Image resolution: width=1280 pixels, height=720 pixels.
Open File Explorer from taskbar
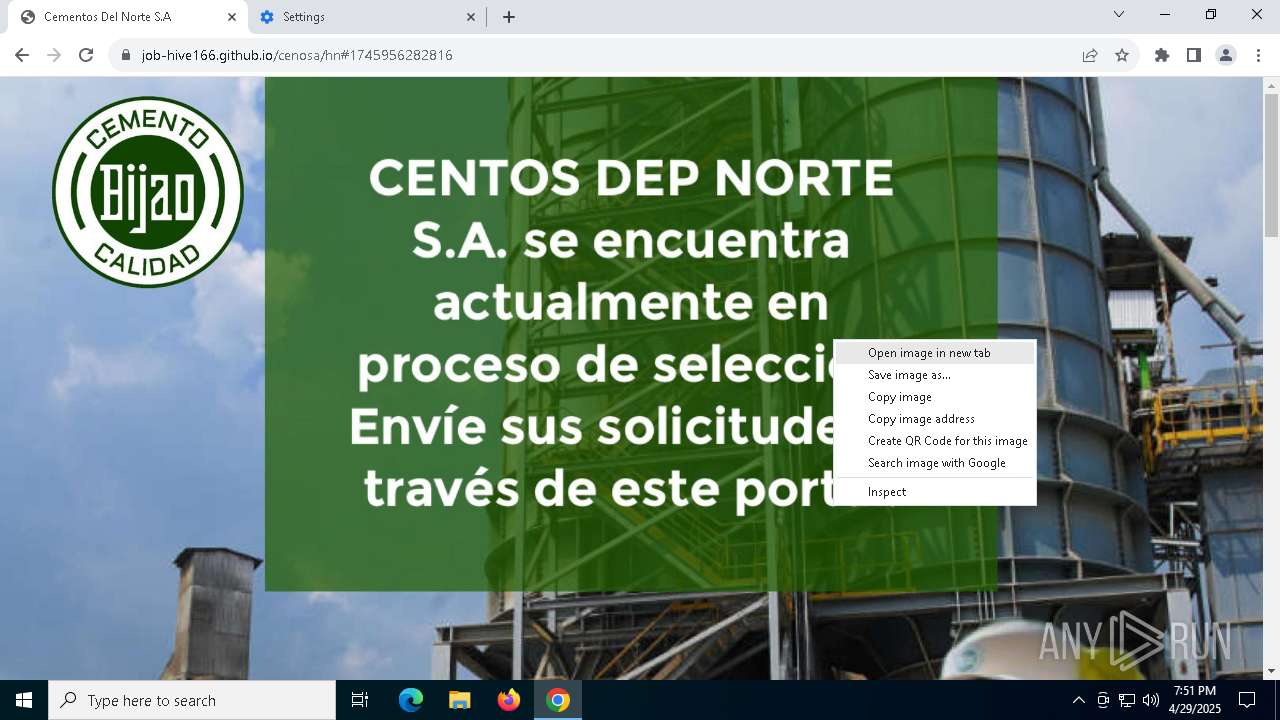pyautogui.click(x=459, y=700)
